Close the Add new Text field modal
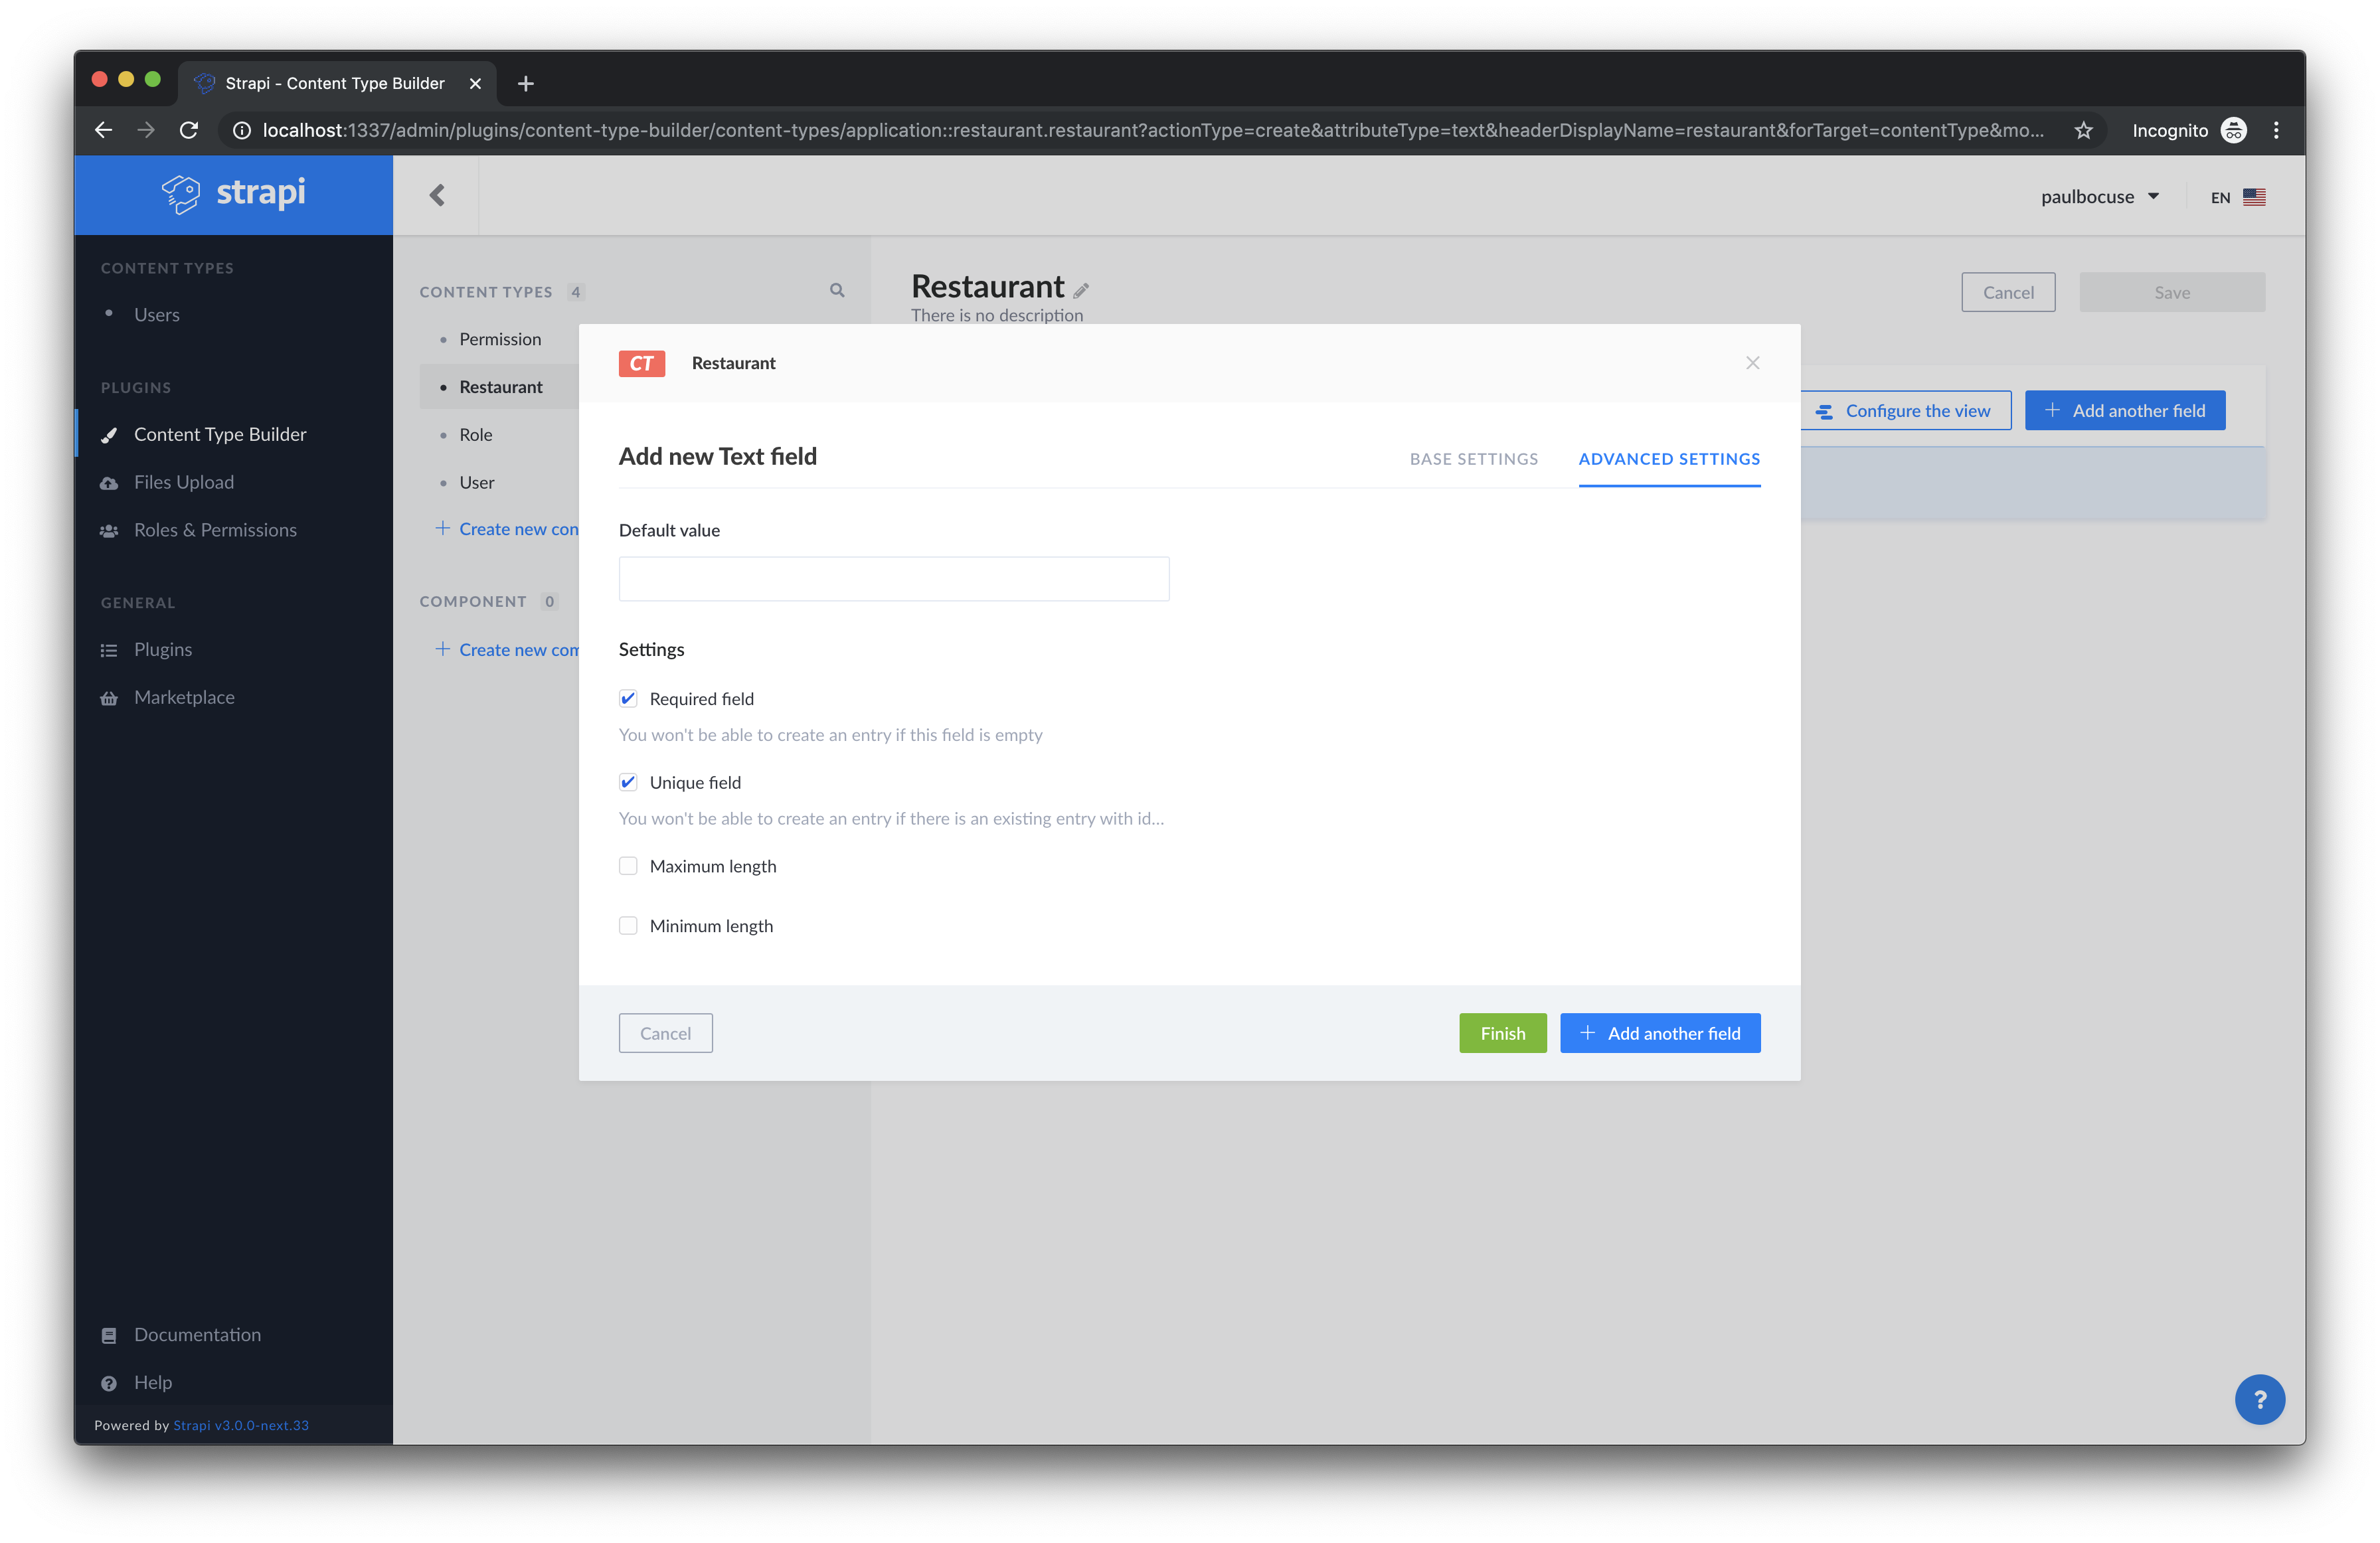Viewport: 2380px width, 1543px height. pos(1752,363)
